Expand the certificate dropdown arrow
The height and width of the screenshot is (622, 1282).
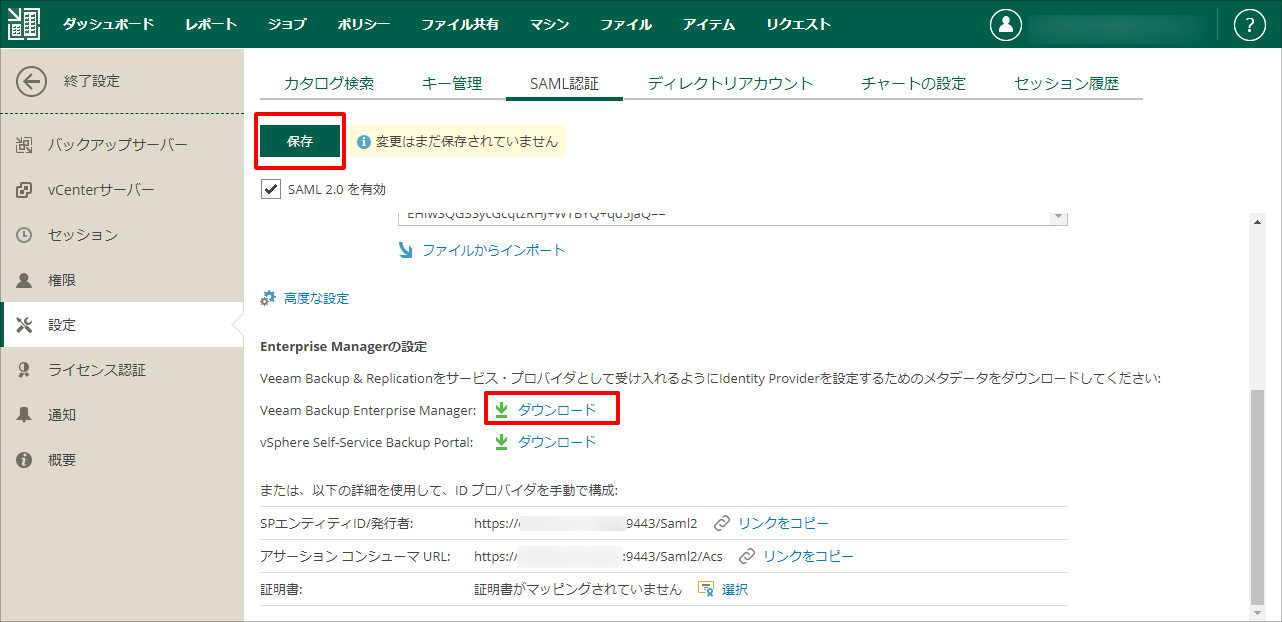[x=1057, y=216]
